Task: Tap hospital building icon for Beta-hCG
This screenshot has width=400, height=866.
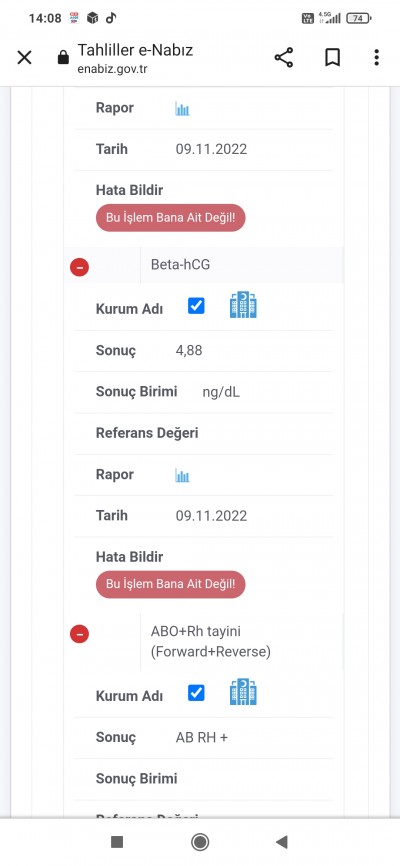Action: pyautogui.click(x=243, y=305)
